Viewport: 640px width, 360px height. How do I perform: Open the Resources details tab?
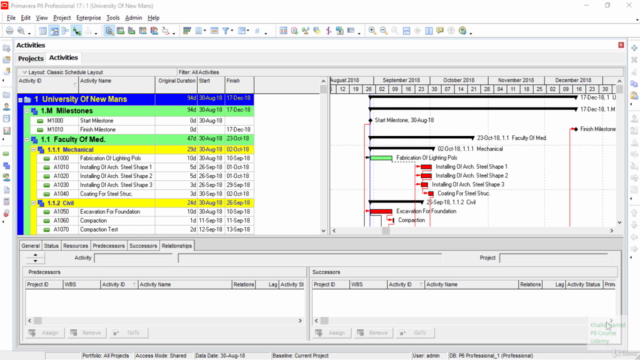pyautogui.click(x=76, y=246)
